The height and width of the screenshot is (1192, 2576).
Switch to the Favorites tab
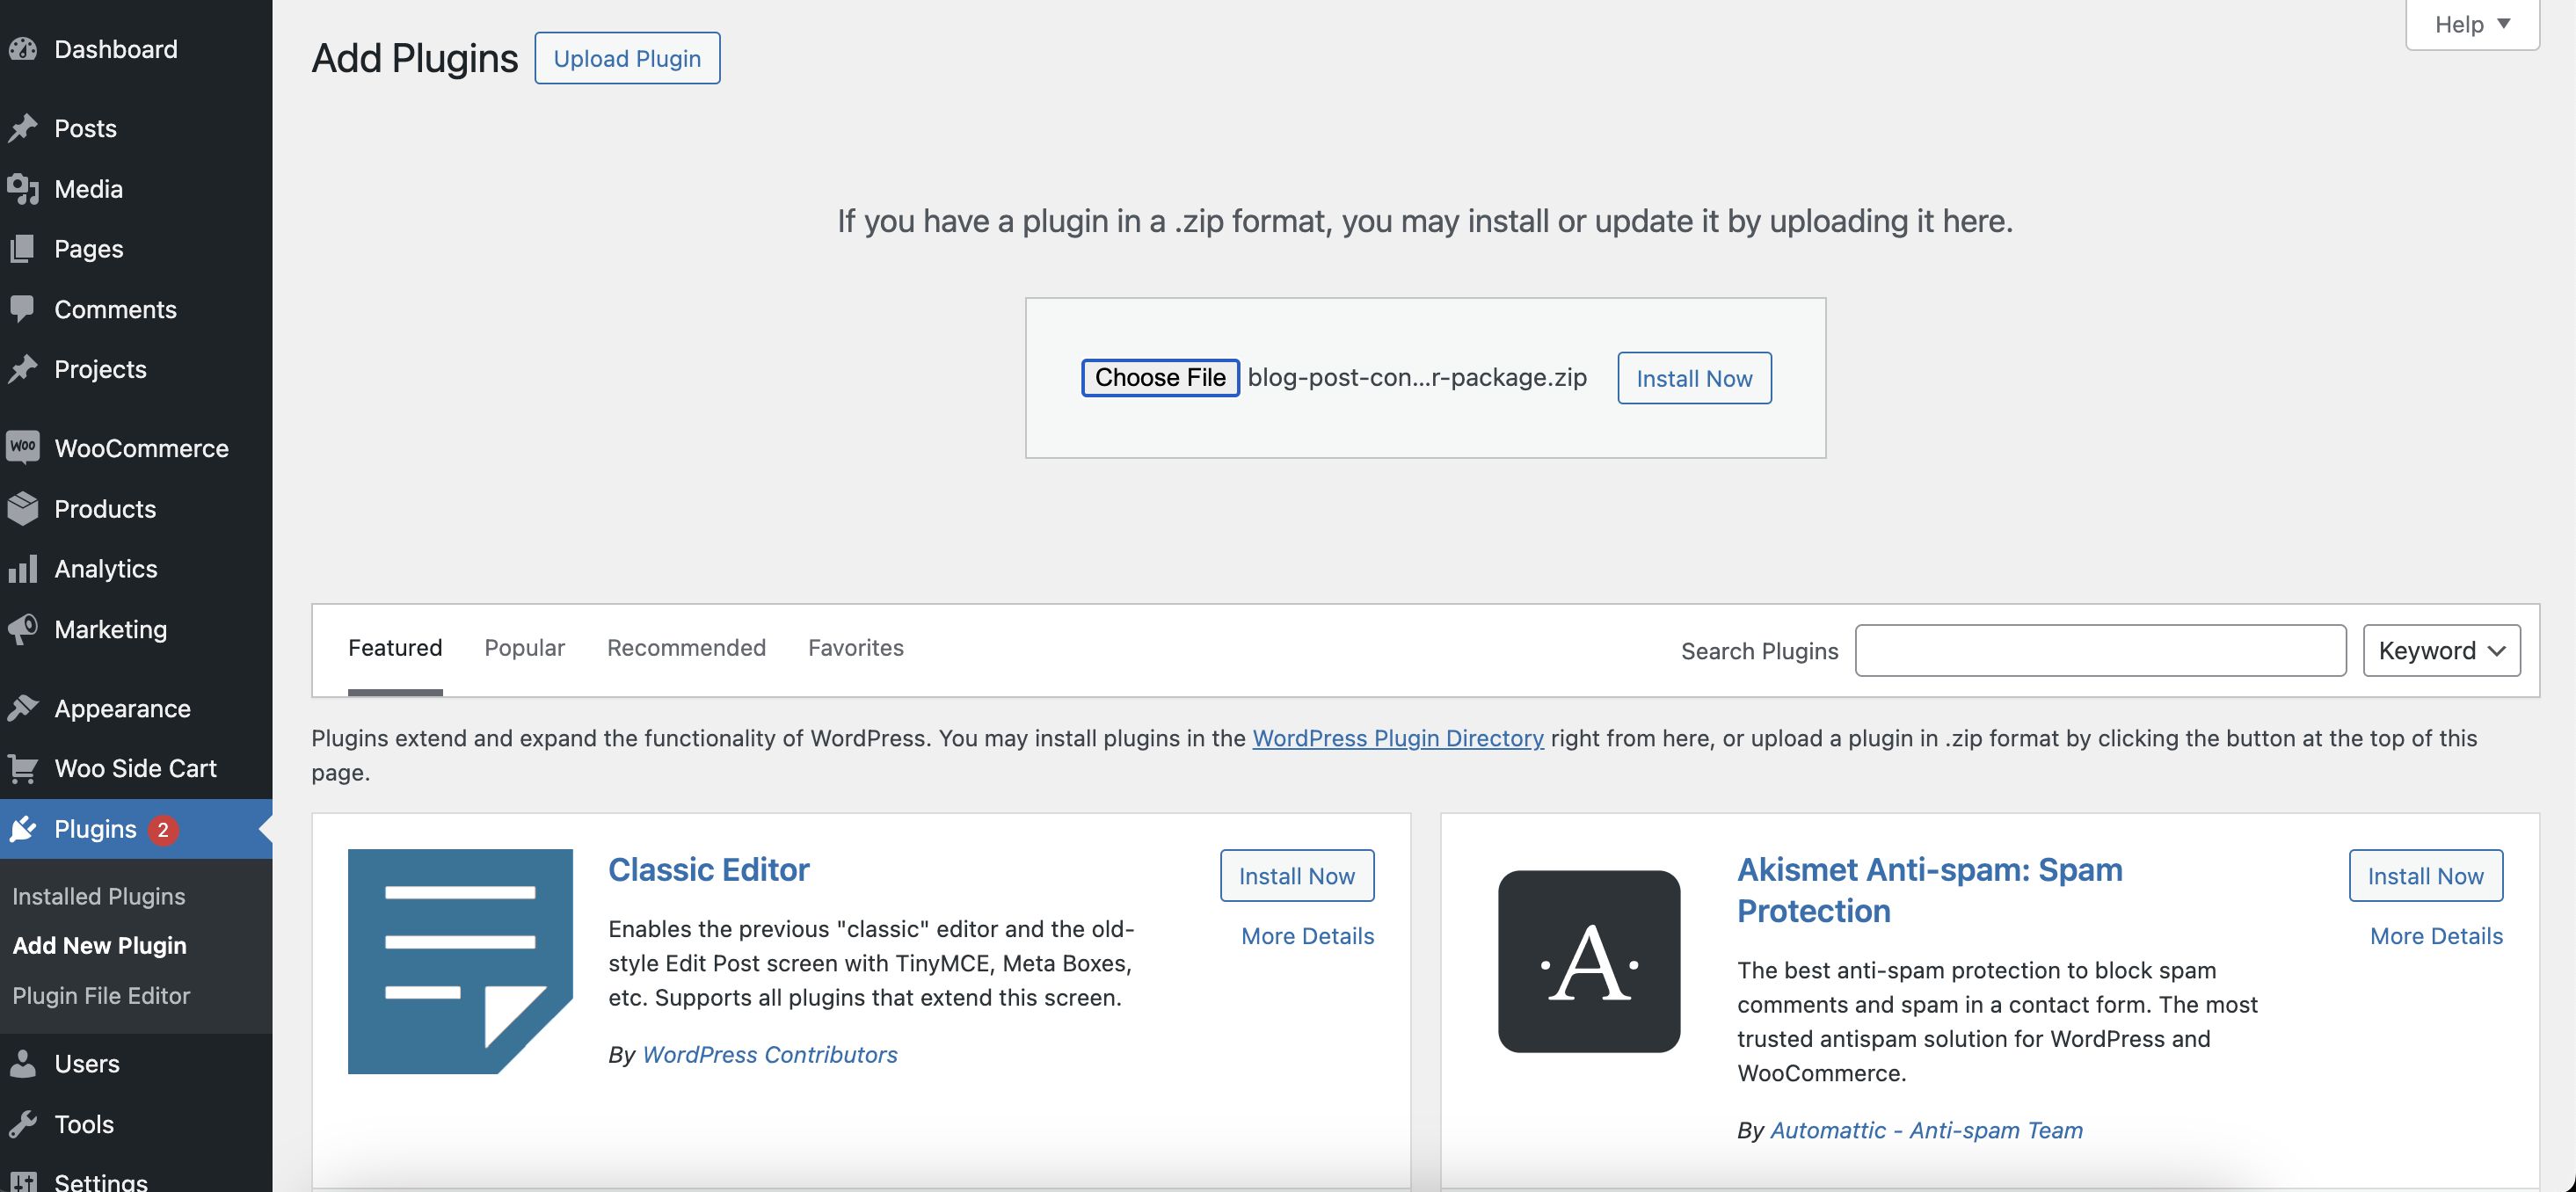tap(856, 648)
